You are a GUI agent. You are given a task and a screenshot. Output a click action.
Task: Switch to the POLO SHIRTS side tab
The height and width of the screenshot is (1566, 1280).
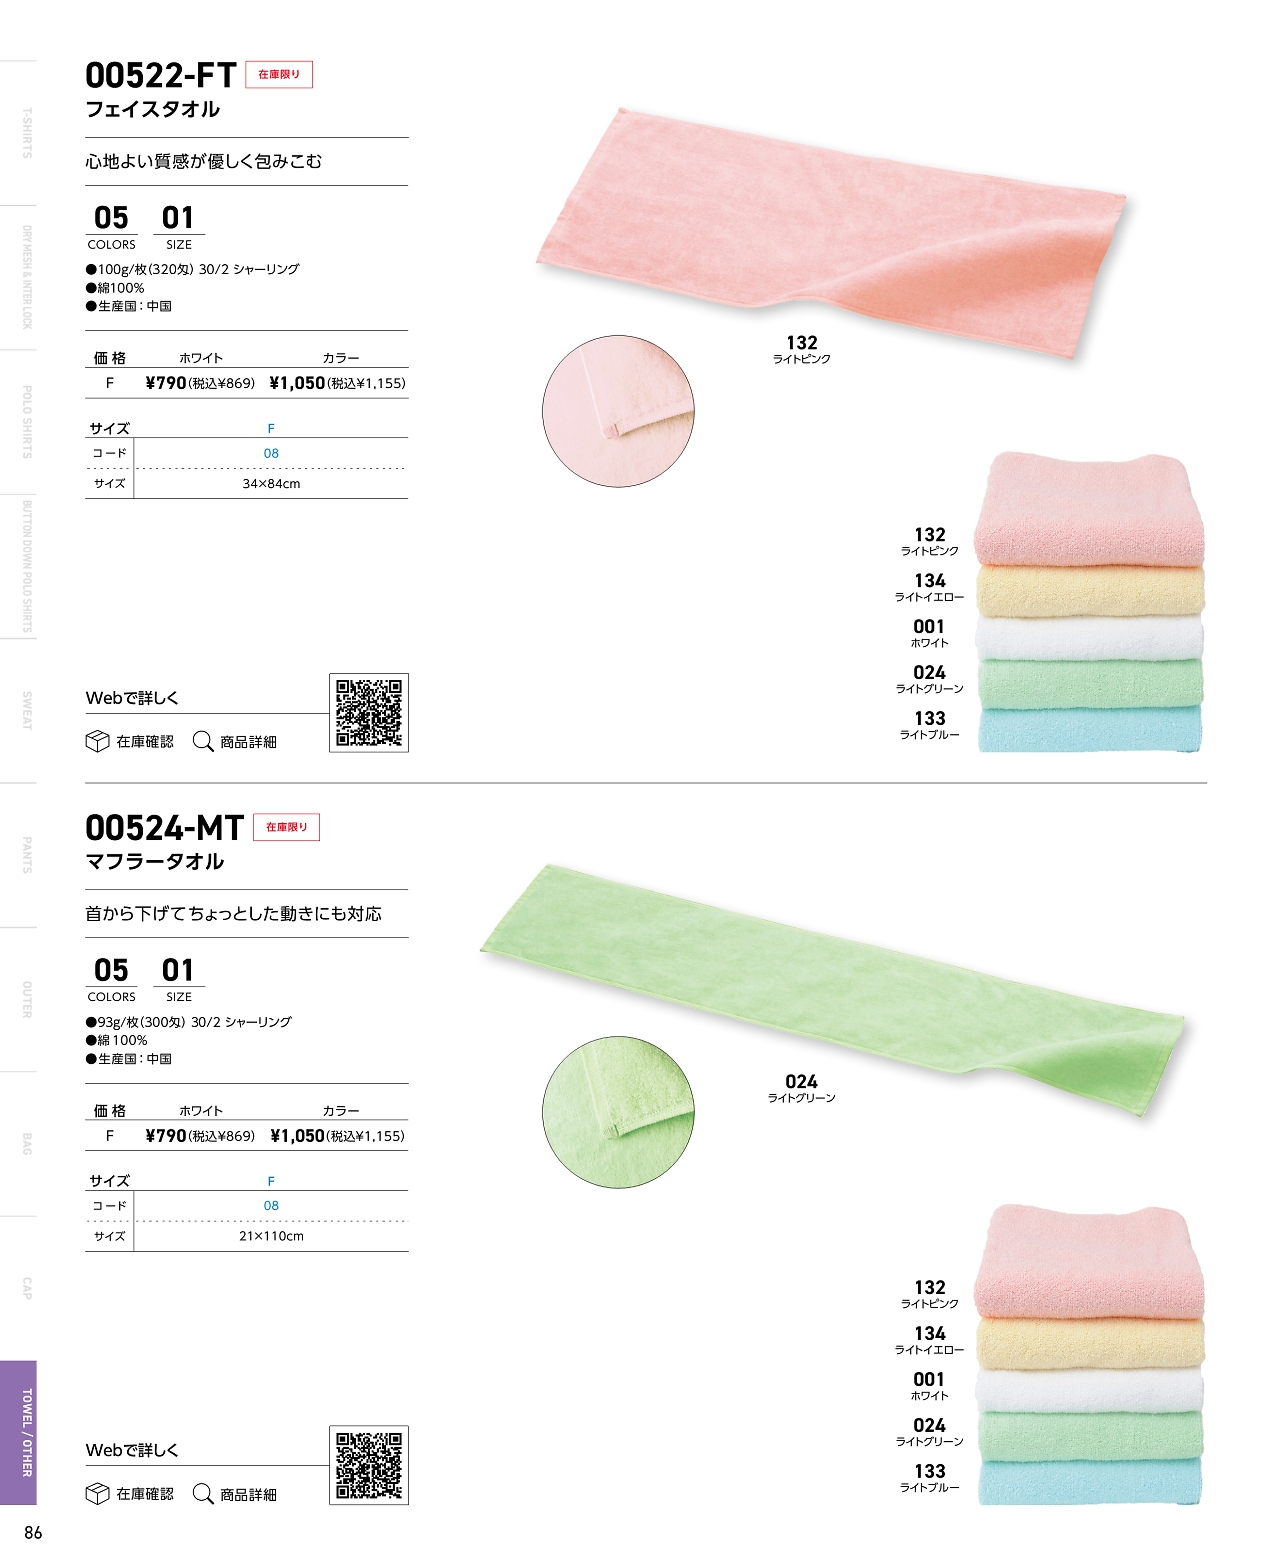18,422
